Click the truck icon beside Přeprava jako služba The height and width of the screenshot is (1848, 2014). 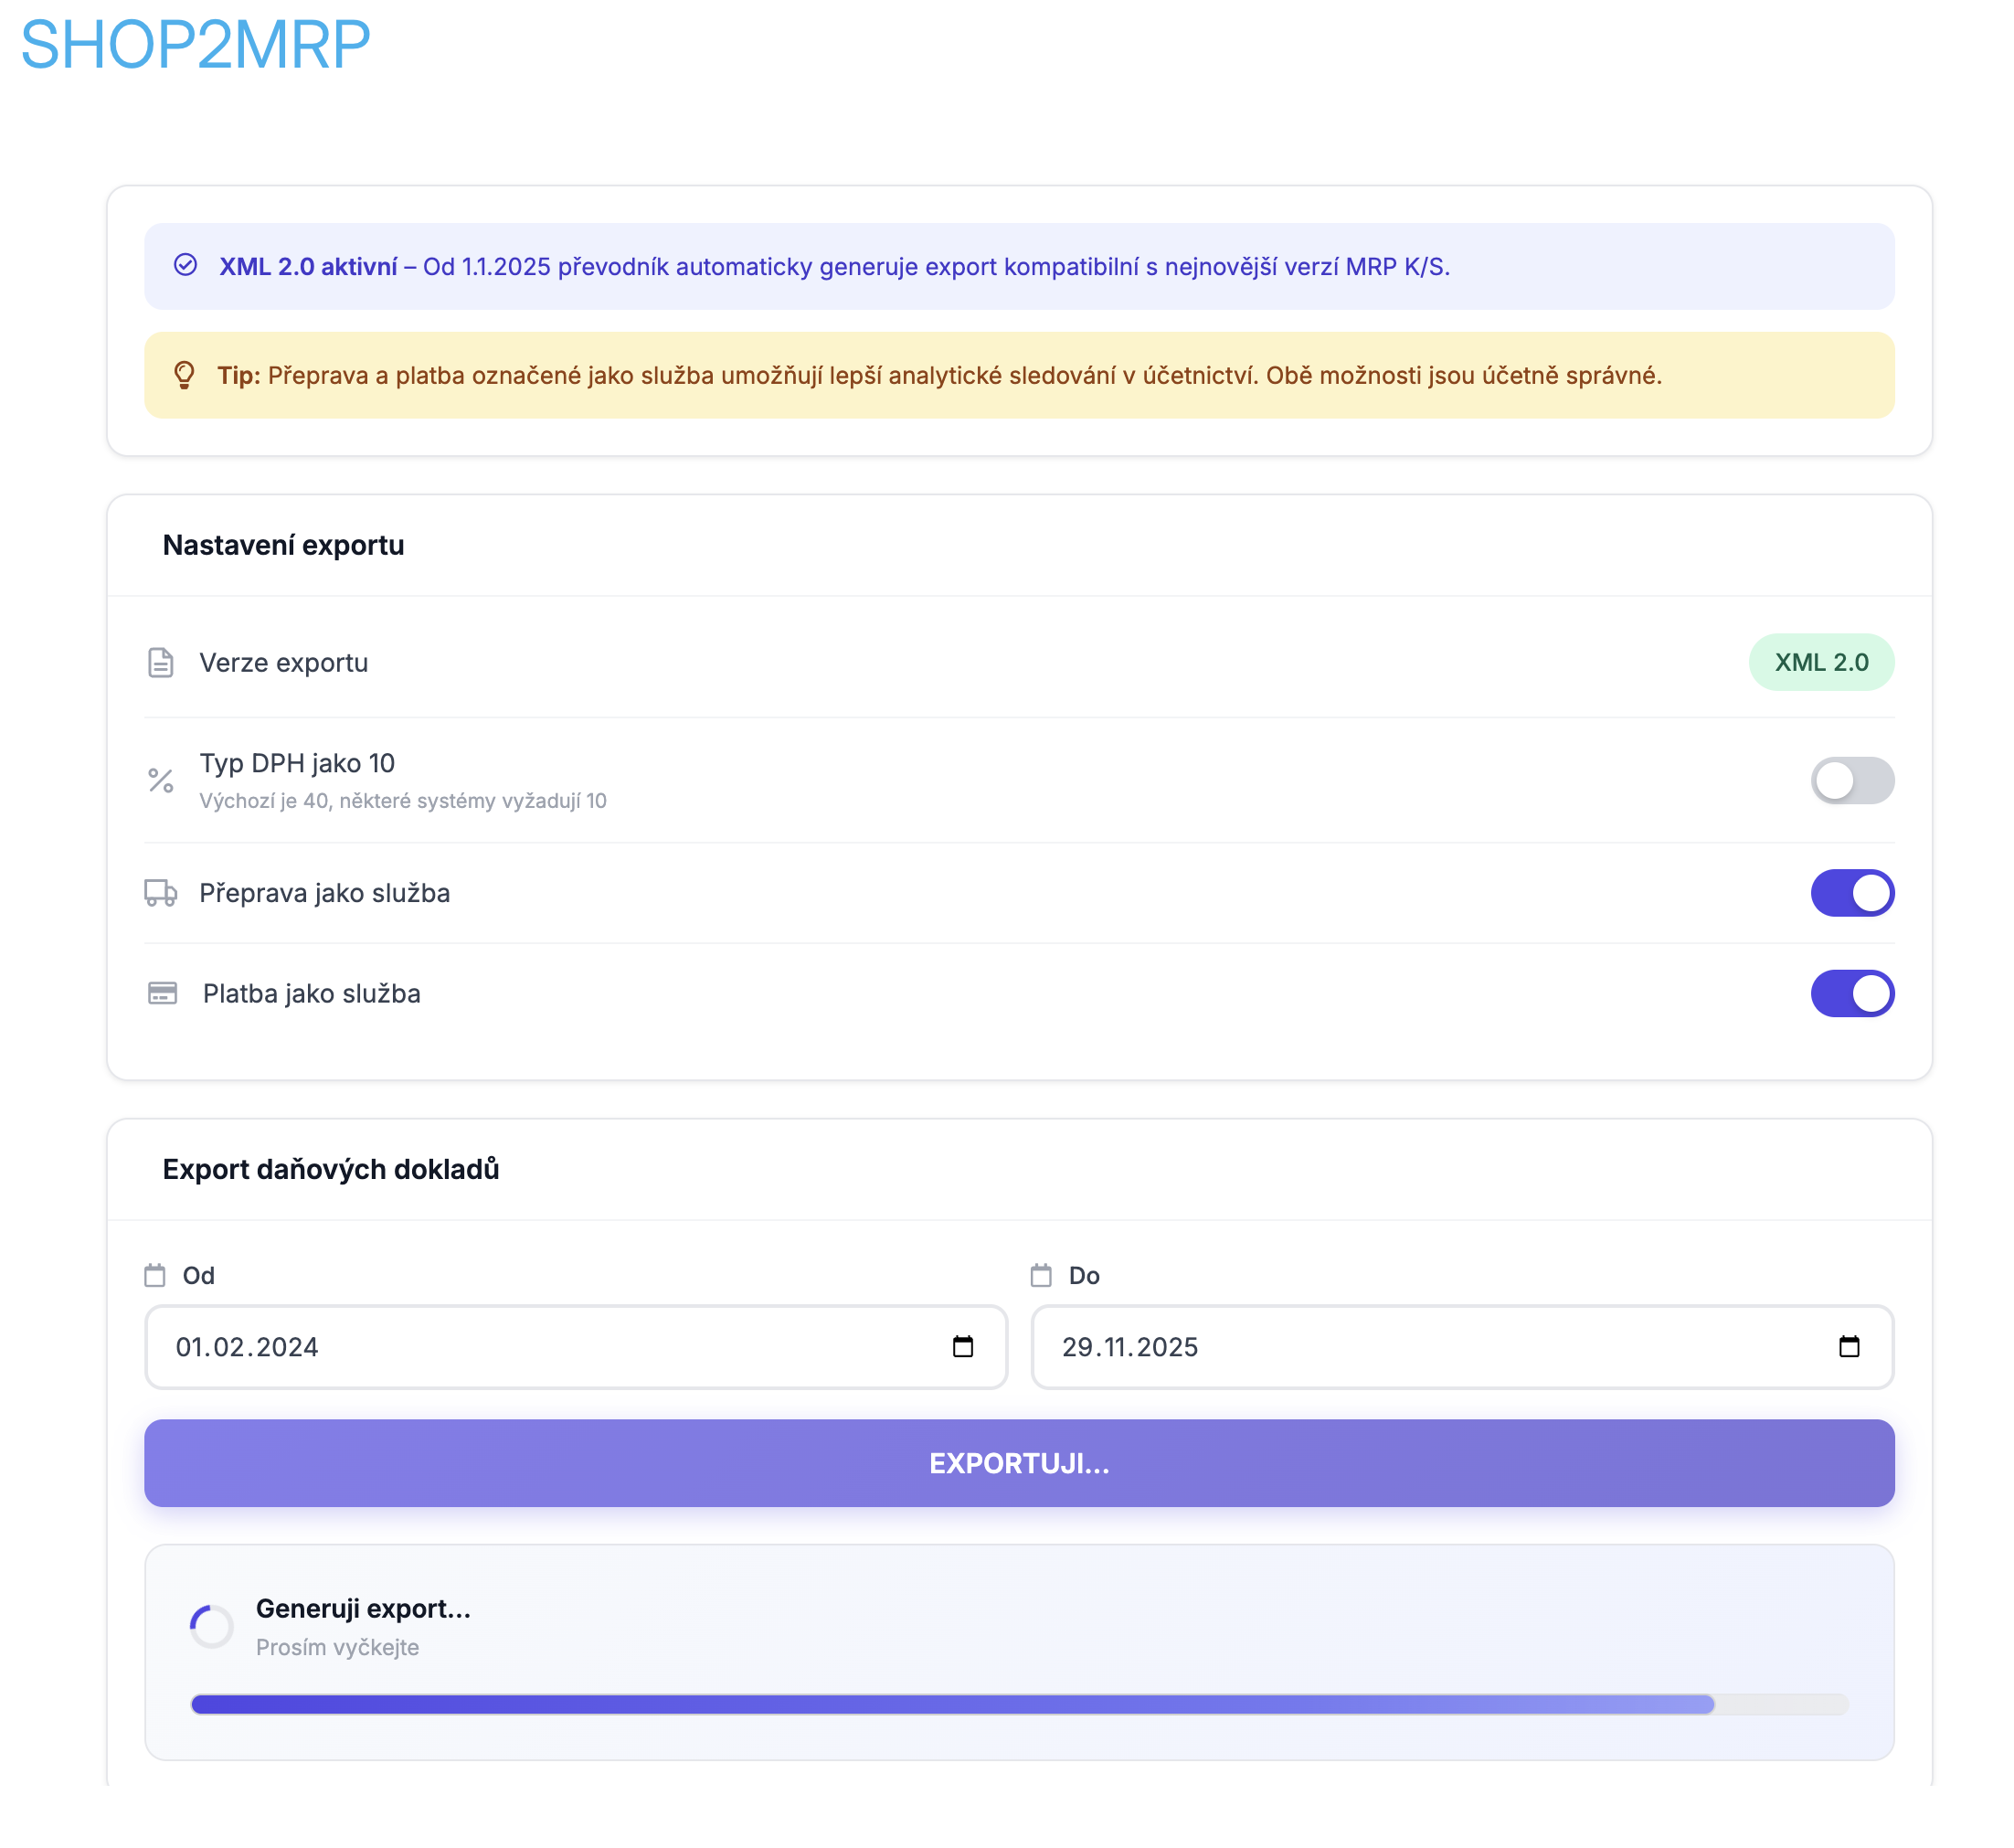pos(161,893)
